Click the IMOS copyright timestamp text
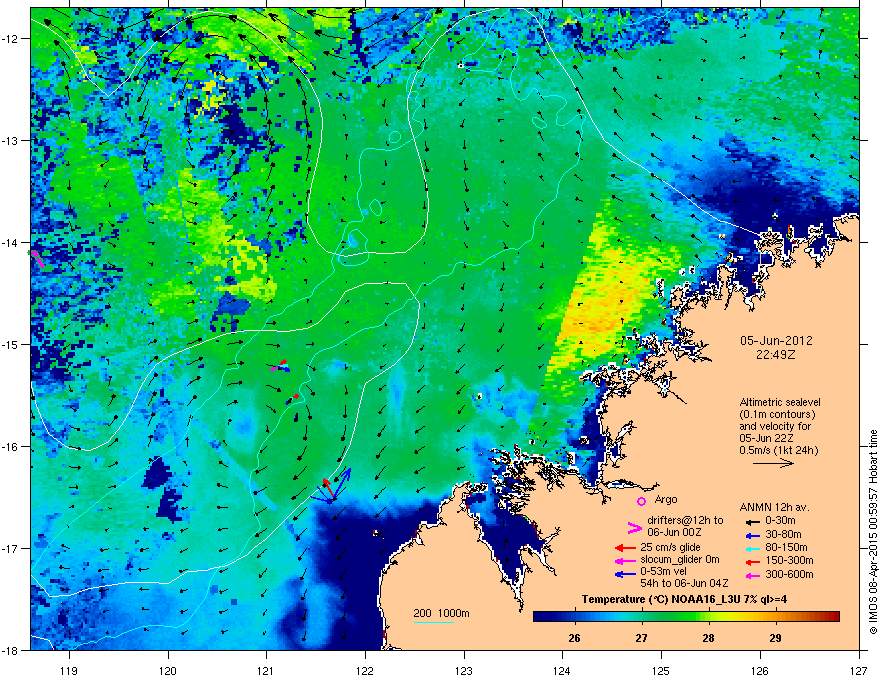This screenshot has height=680, width=880. point(873,531)
